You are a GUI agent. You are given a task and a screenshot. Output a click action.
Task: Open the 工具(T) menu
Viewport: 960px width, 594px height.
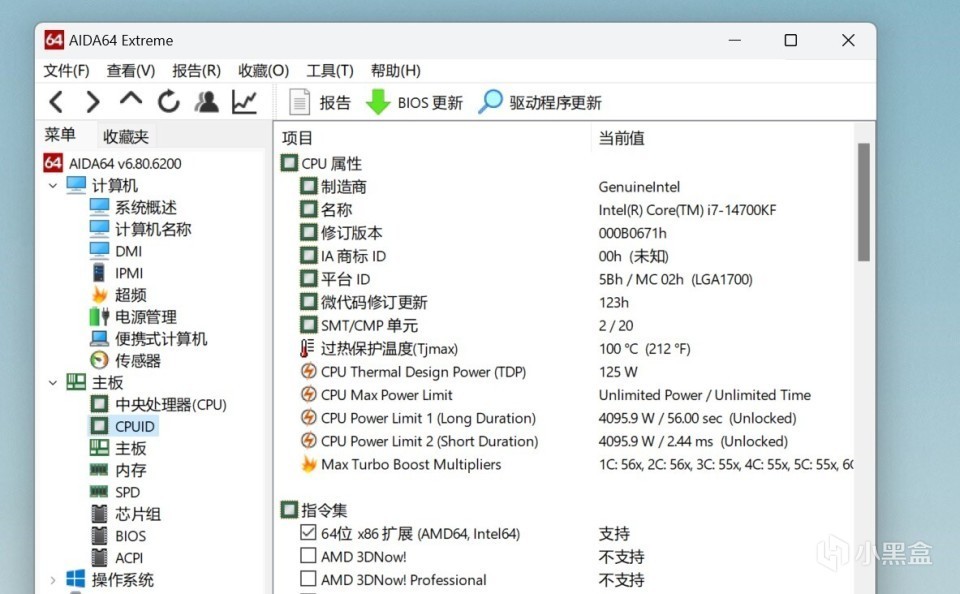(329, 71)
